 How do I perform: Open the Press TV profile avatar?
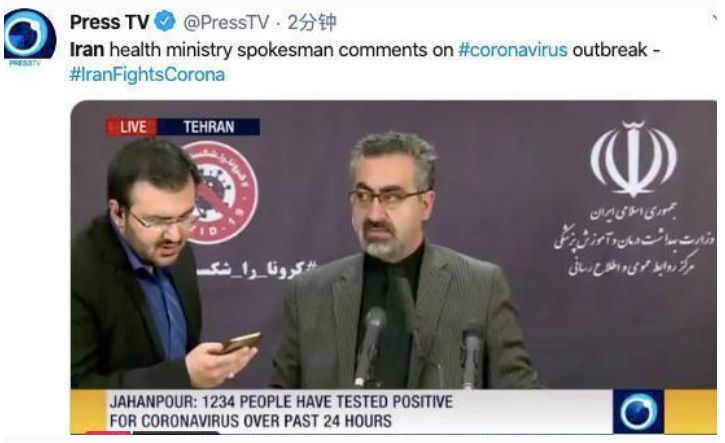click(30, 36)
